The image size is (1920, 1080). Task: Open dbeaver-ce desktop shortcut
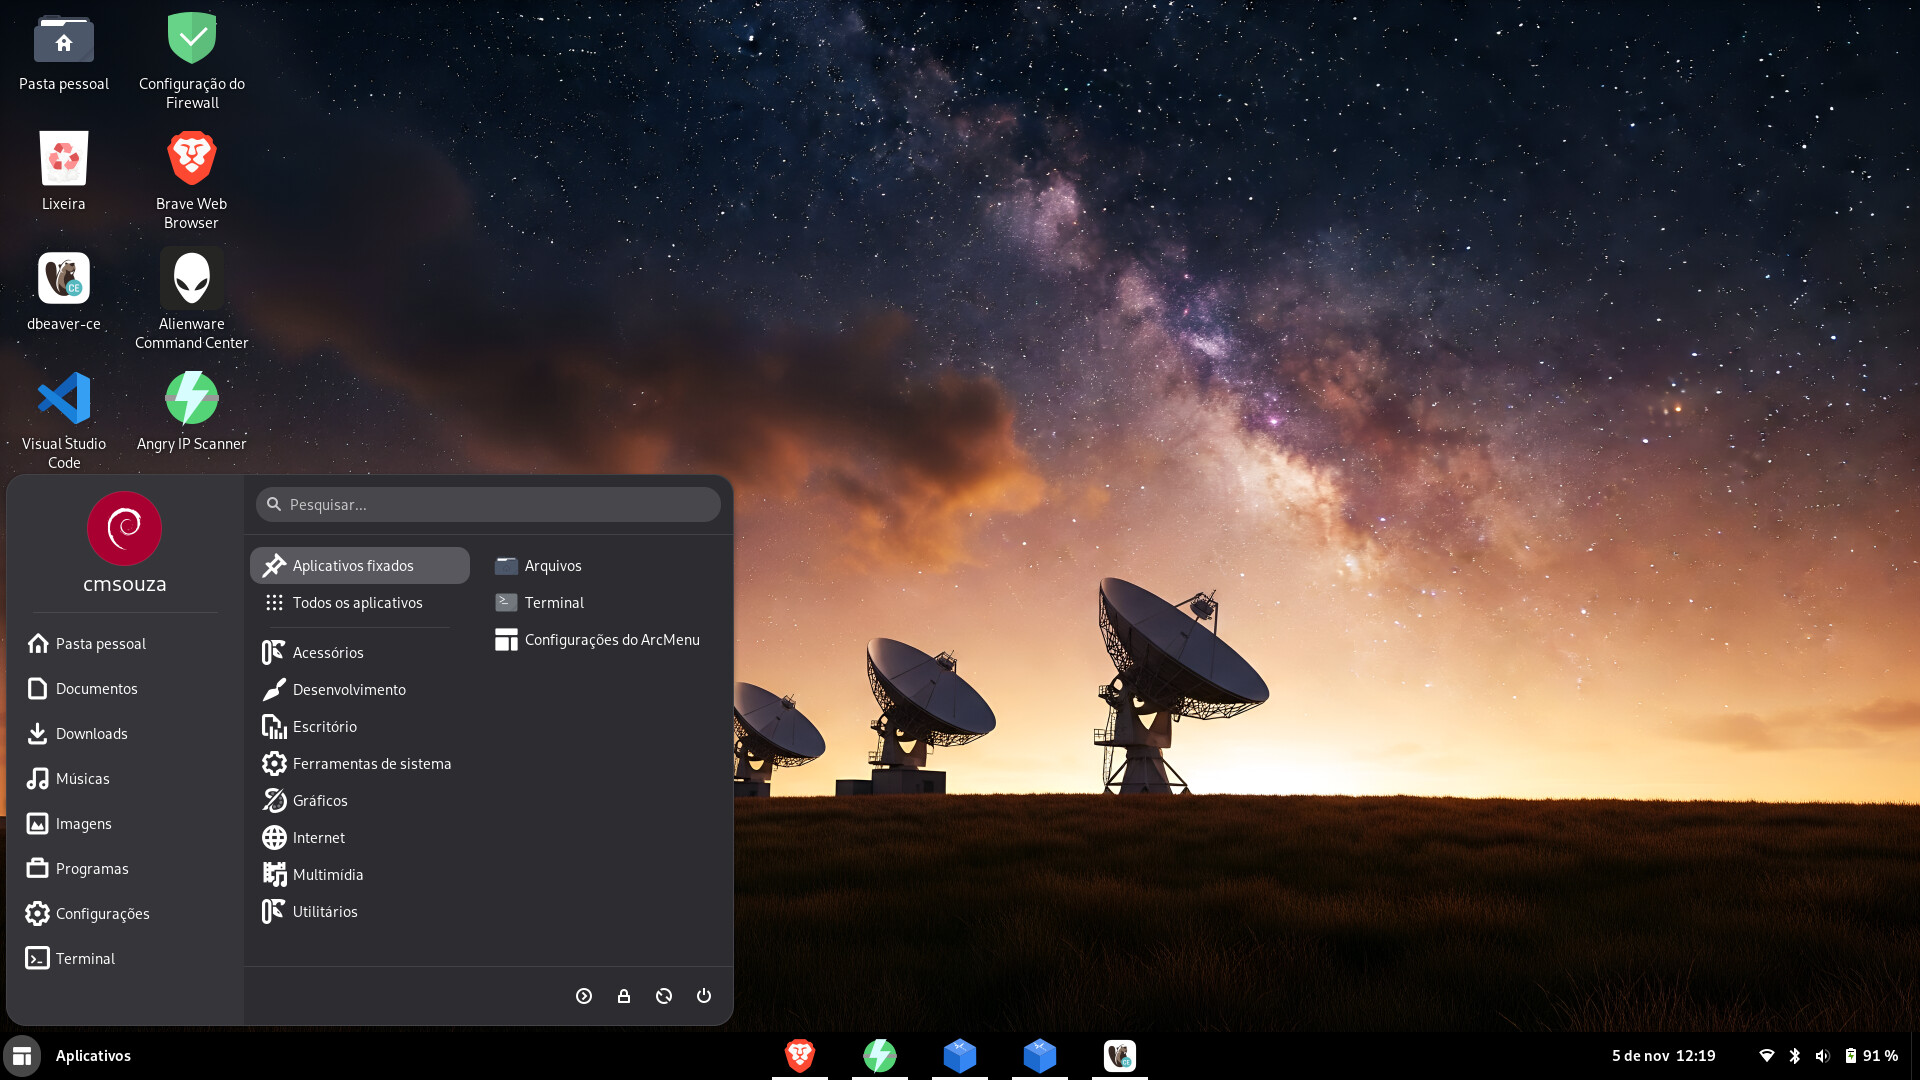[64, 279]
